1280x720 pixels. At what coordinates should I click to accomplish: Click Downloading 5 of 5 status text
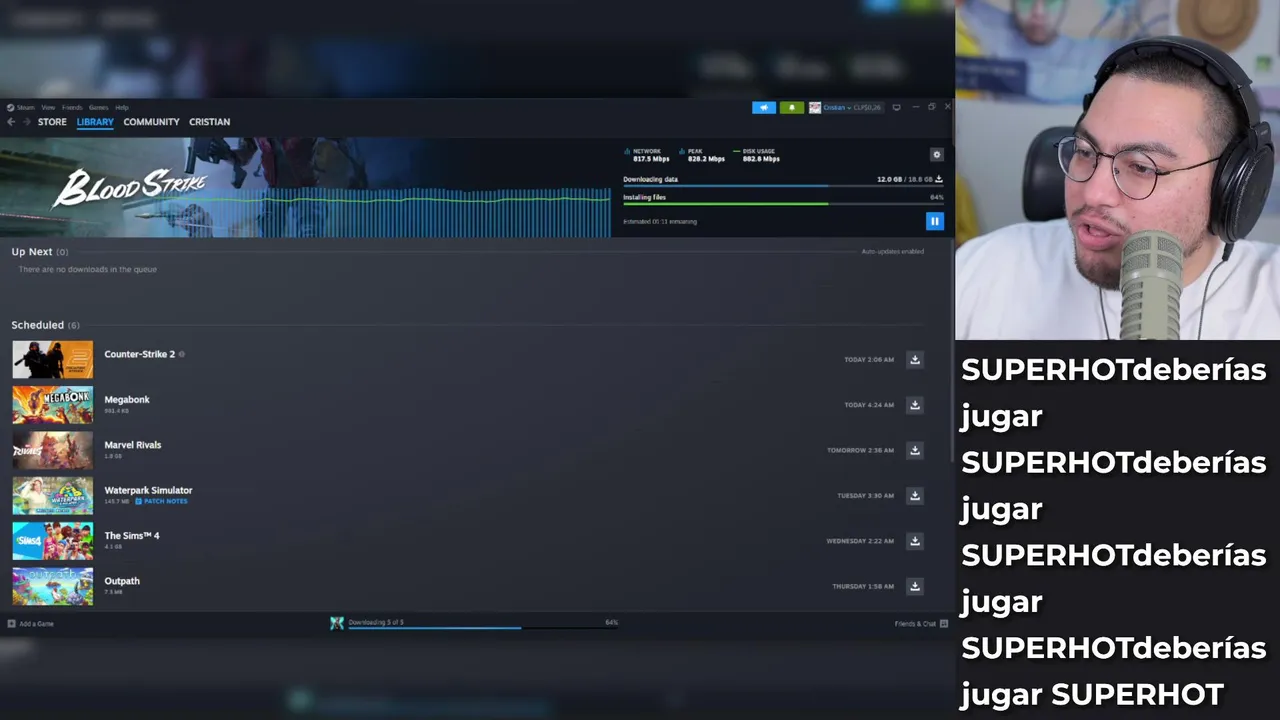point(376,622)
